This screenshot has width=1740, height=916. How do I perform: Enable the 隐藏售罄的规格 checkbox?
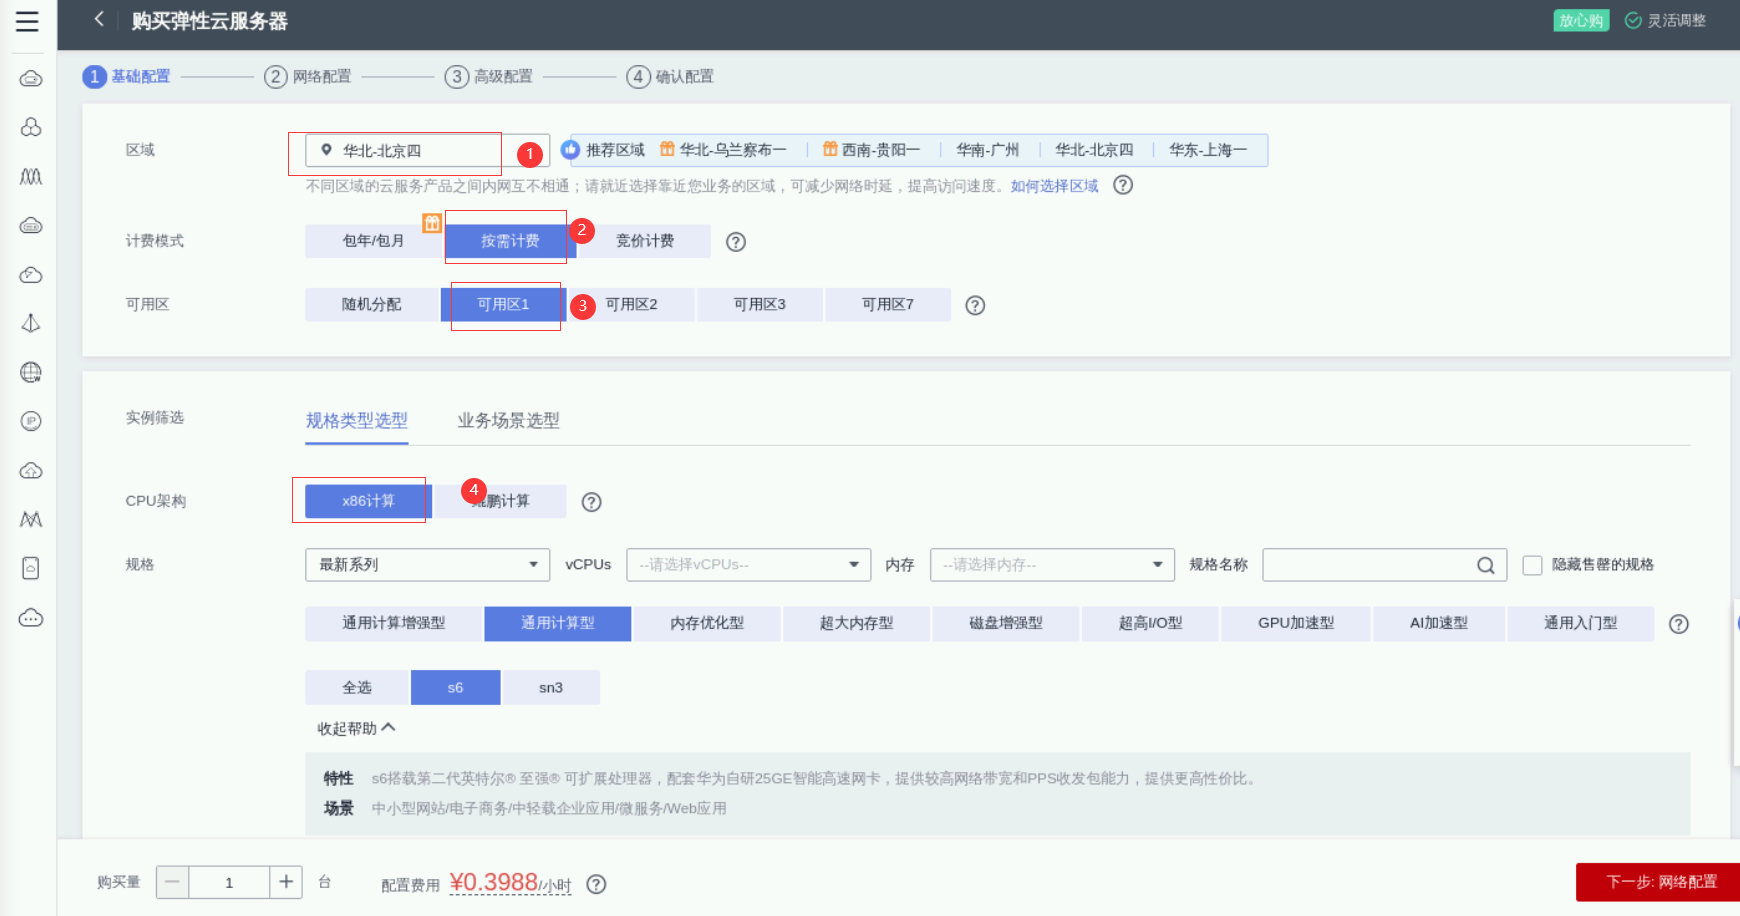tap(1532, 565)
